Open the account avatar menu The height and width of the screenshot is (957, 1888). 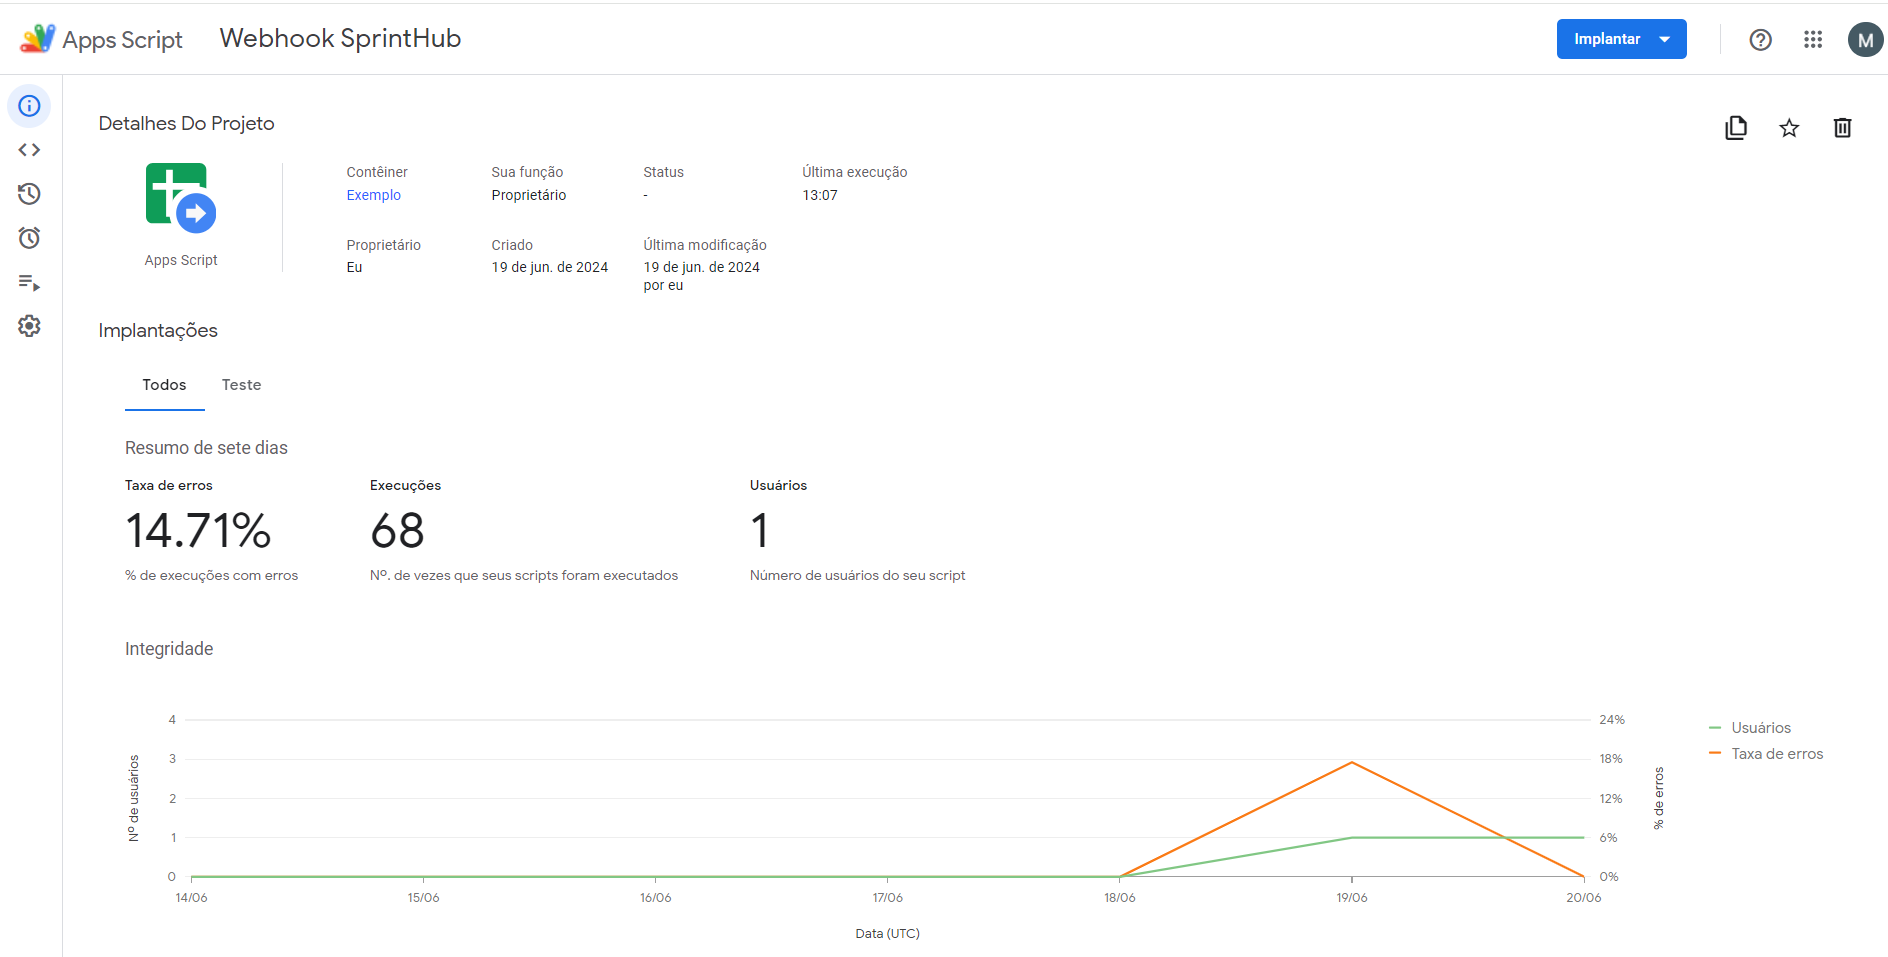[x=1864, y=40]
